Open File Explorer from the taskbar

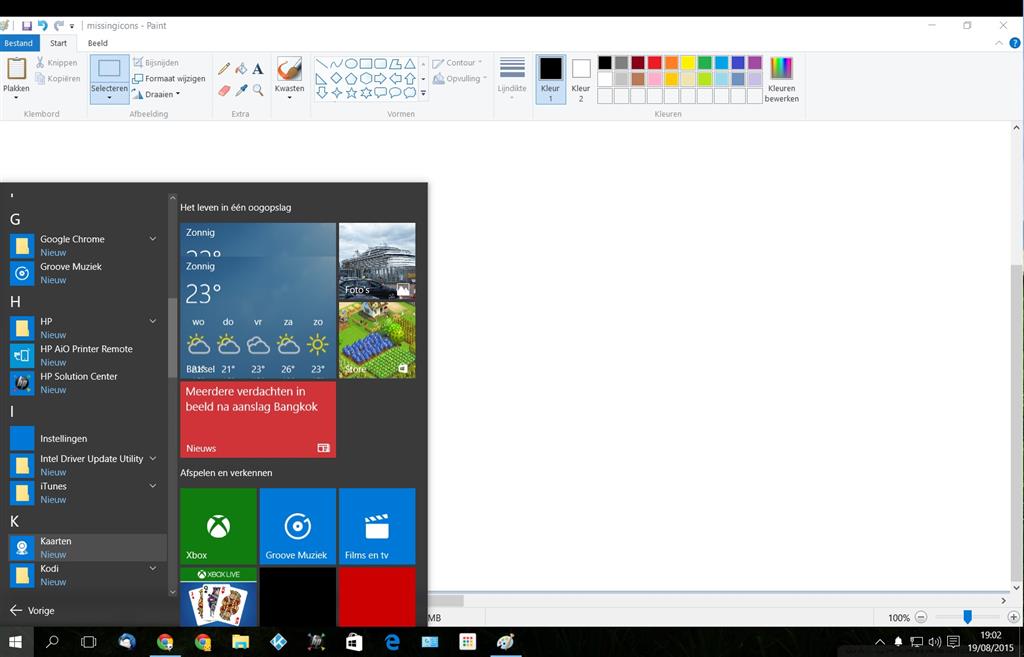click(241, 642)
